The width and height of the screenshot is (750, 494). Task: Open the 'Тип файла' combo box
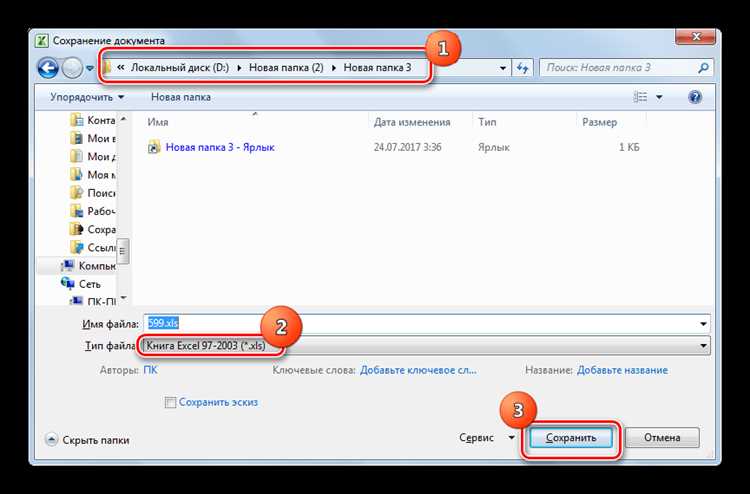(x=426, y=345)
